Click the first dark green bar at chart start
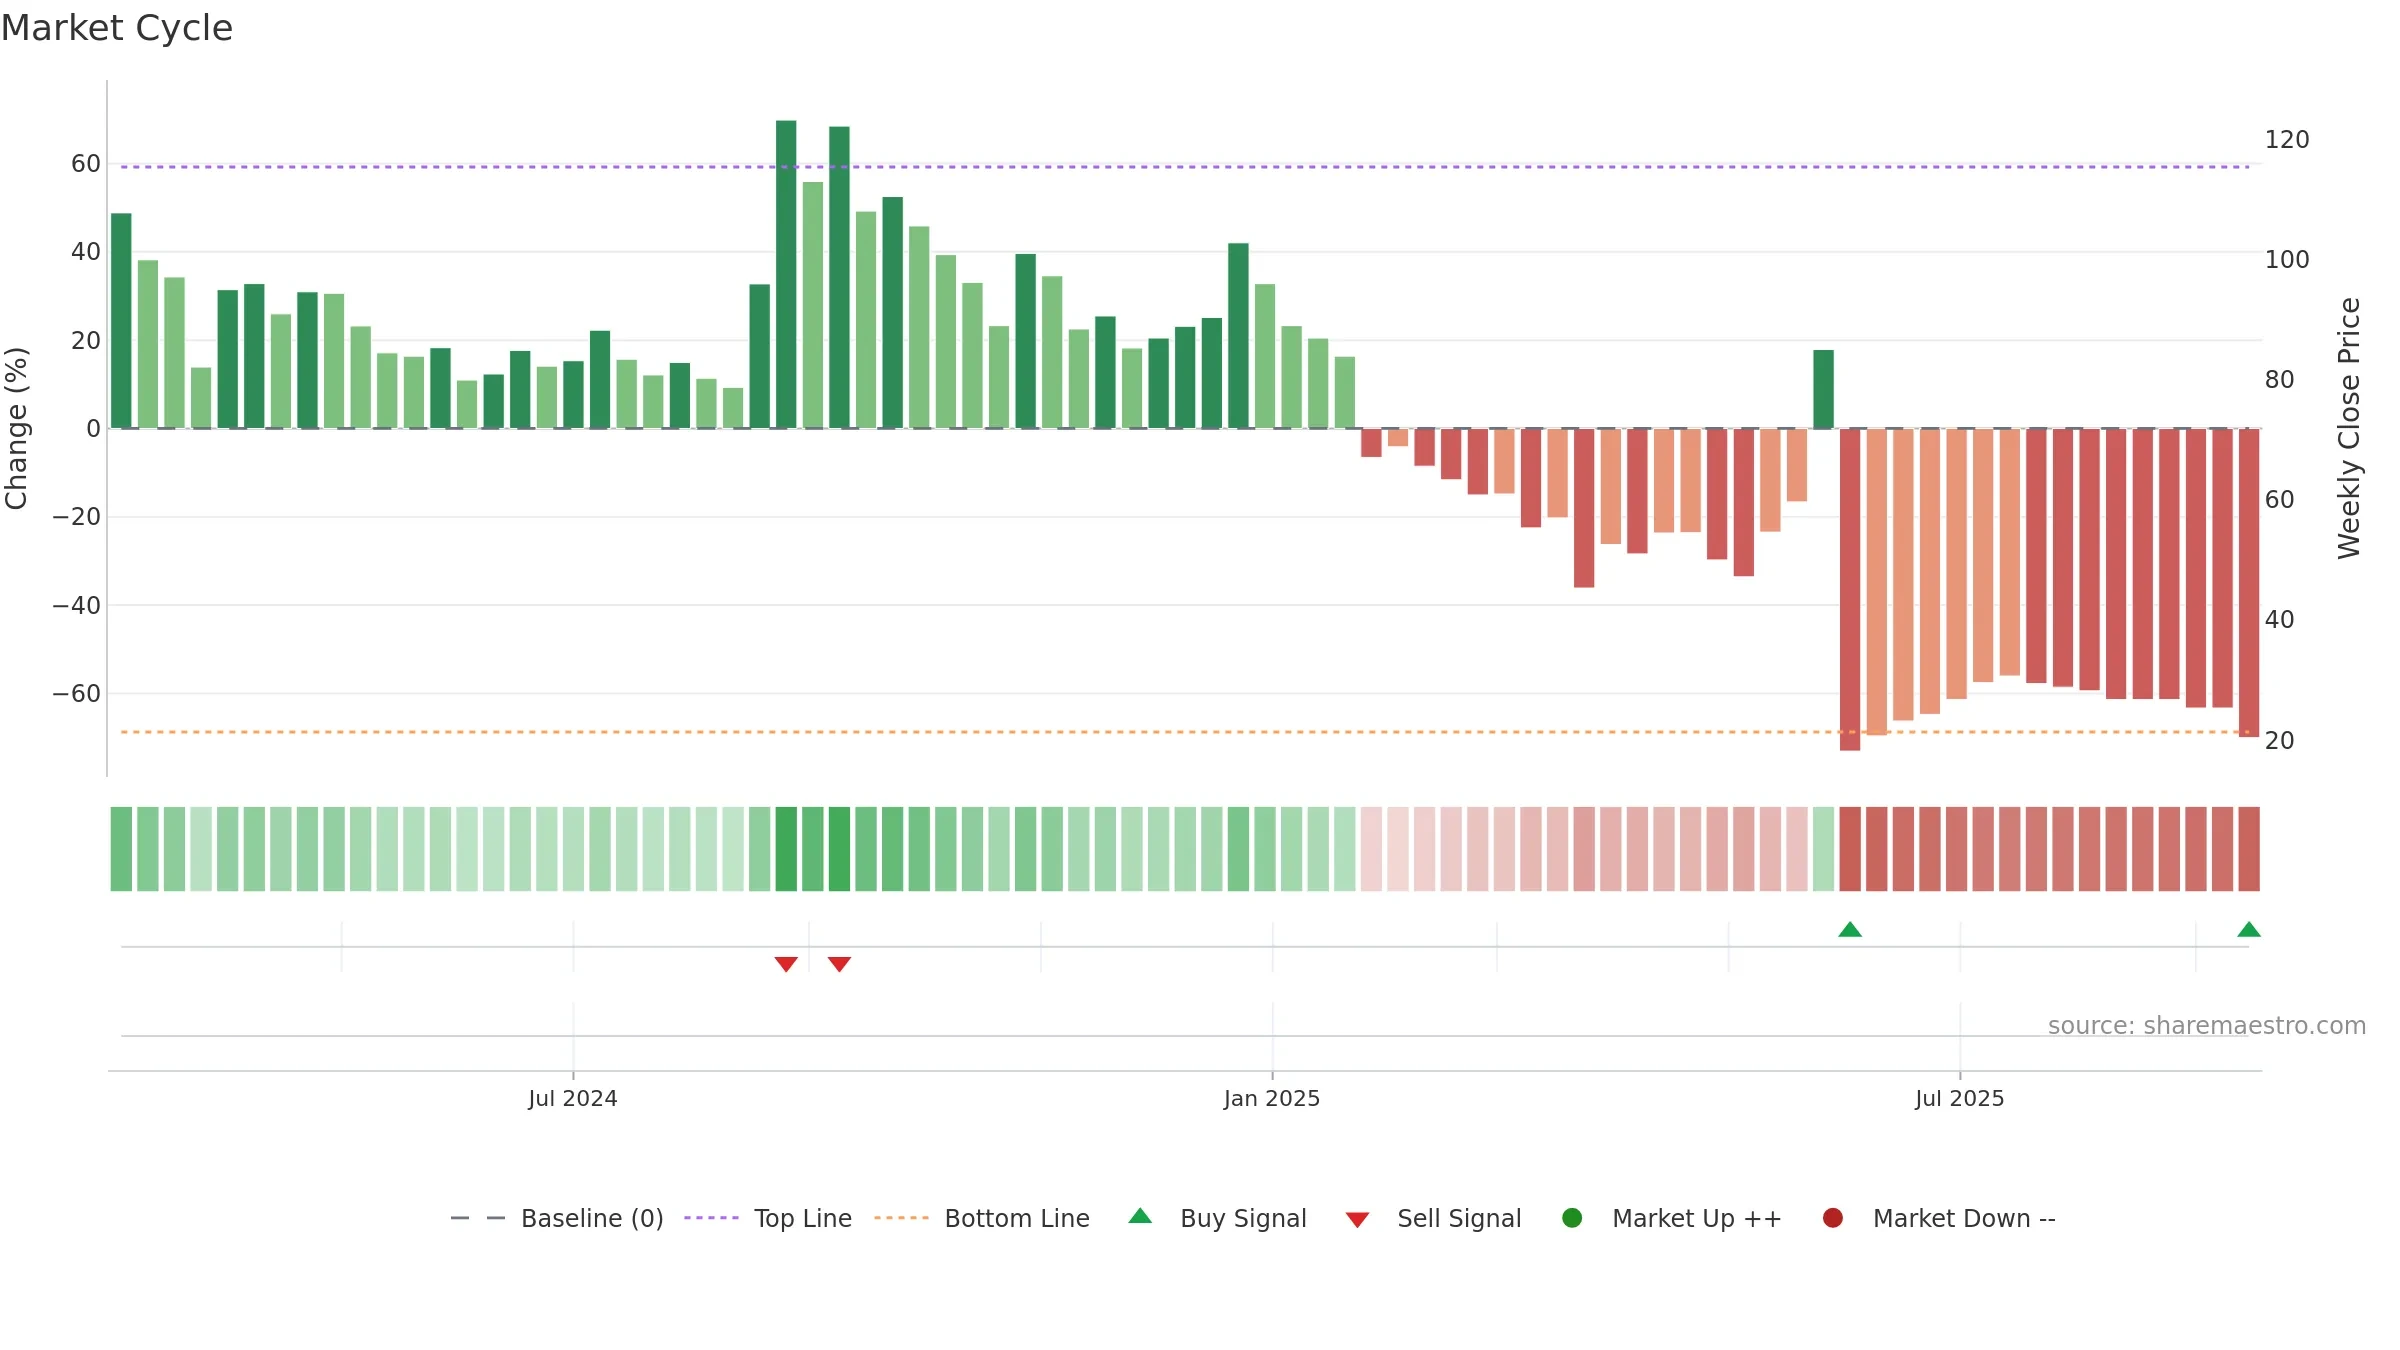The width and height of the screenshot is (2400, 1350). 121,320
